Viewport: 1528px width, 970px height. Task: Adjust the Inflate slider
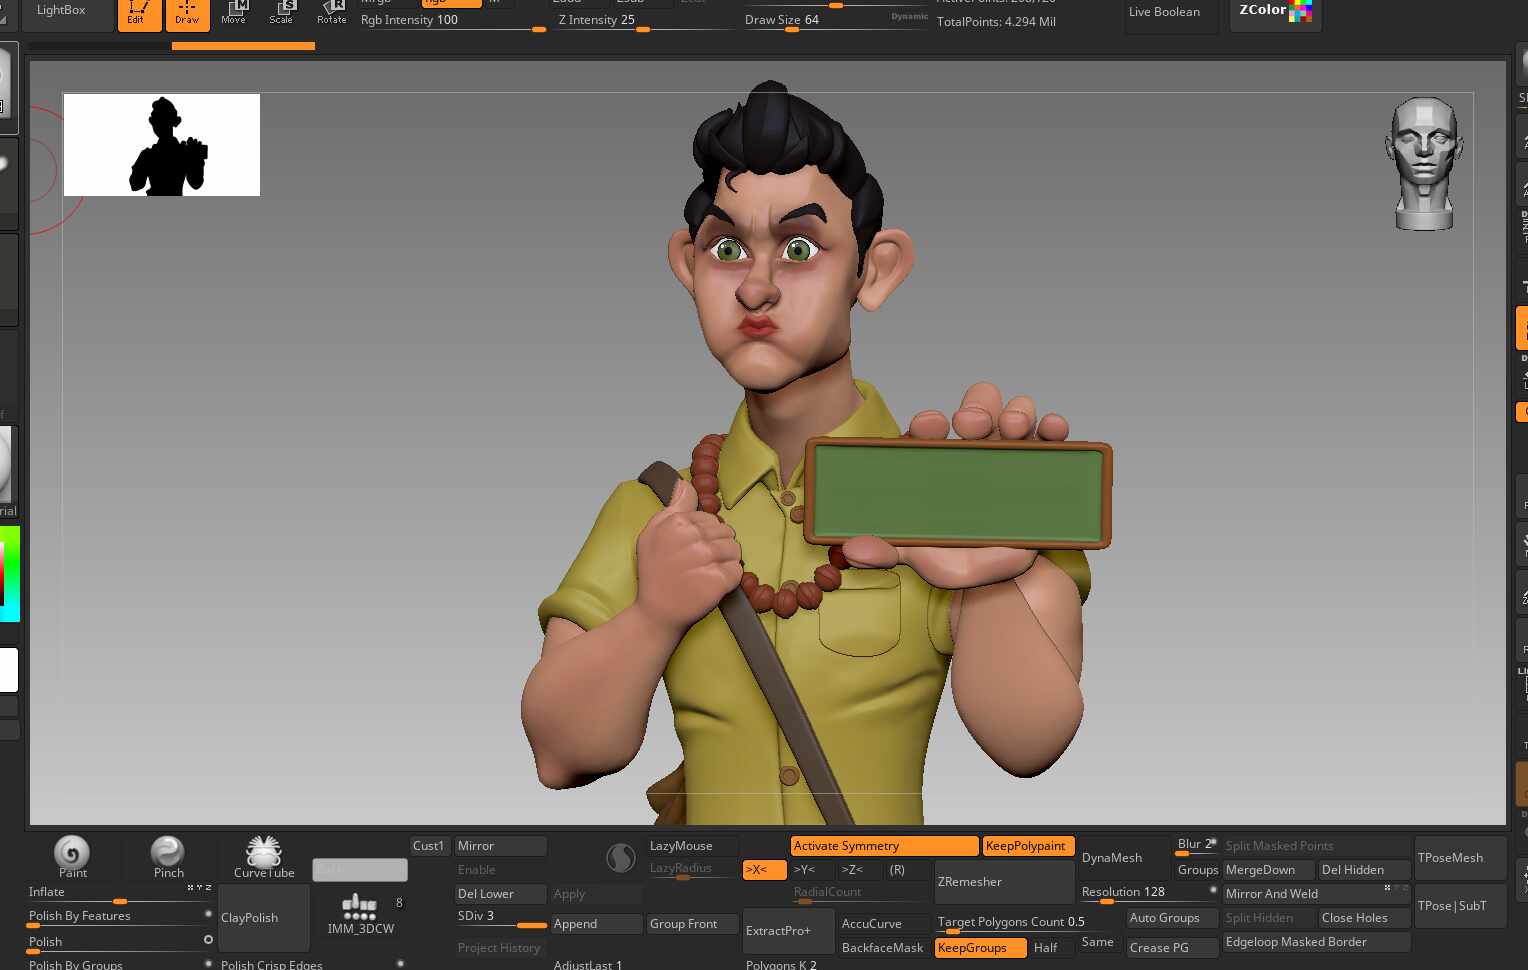(x=120, y=894)
